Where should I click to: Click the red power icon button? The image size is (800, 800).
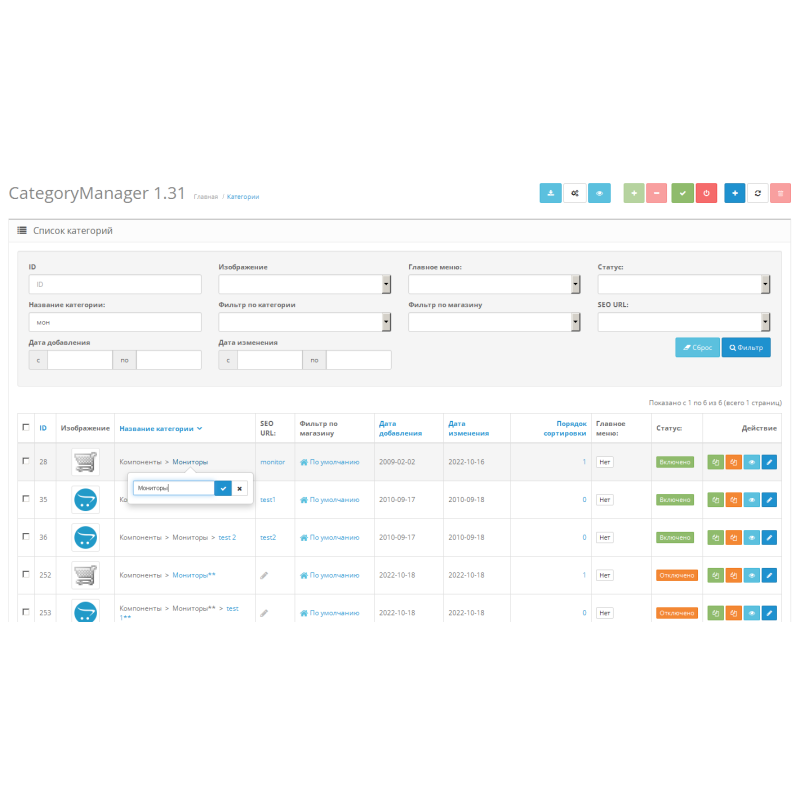pos(706,194)
